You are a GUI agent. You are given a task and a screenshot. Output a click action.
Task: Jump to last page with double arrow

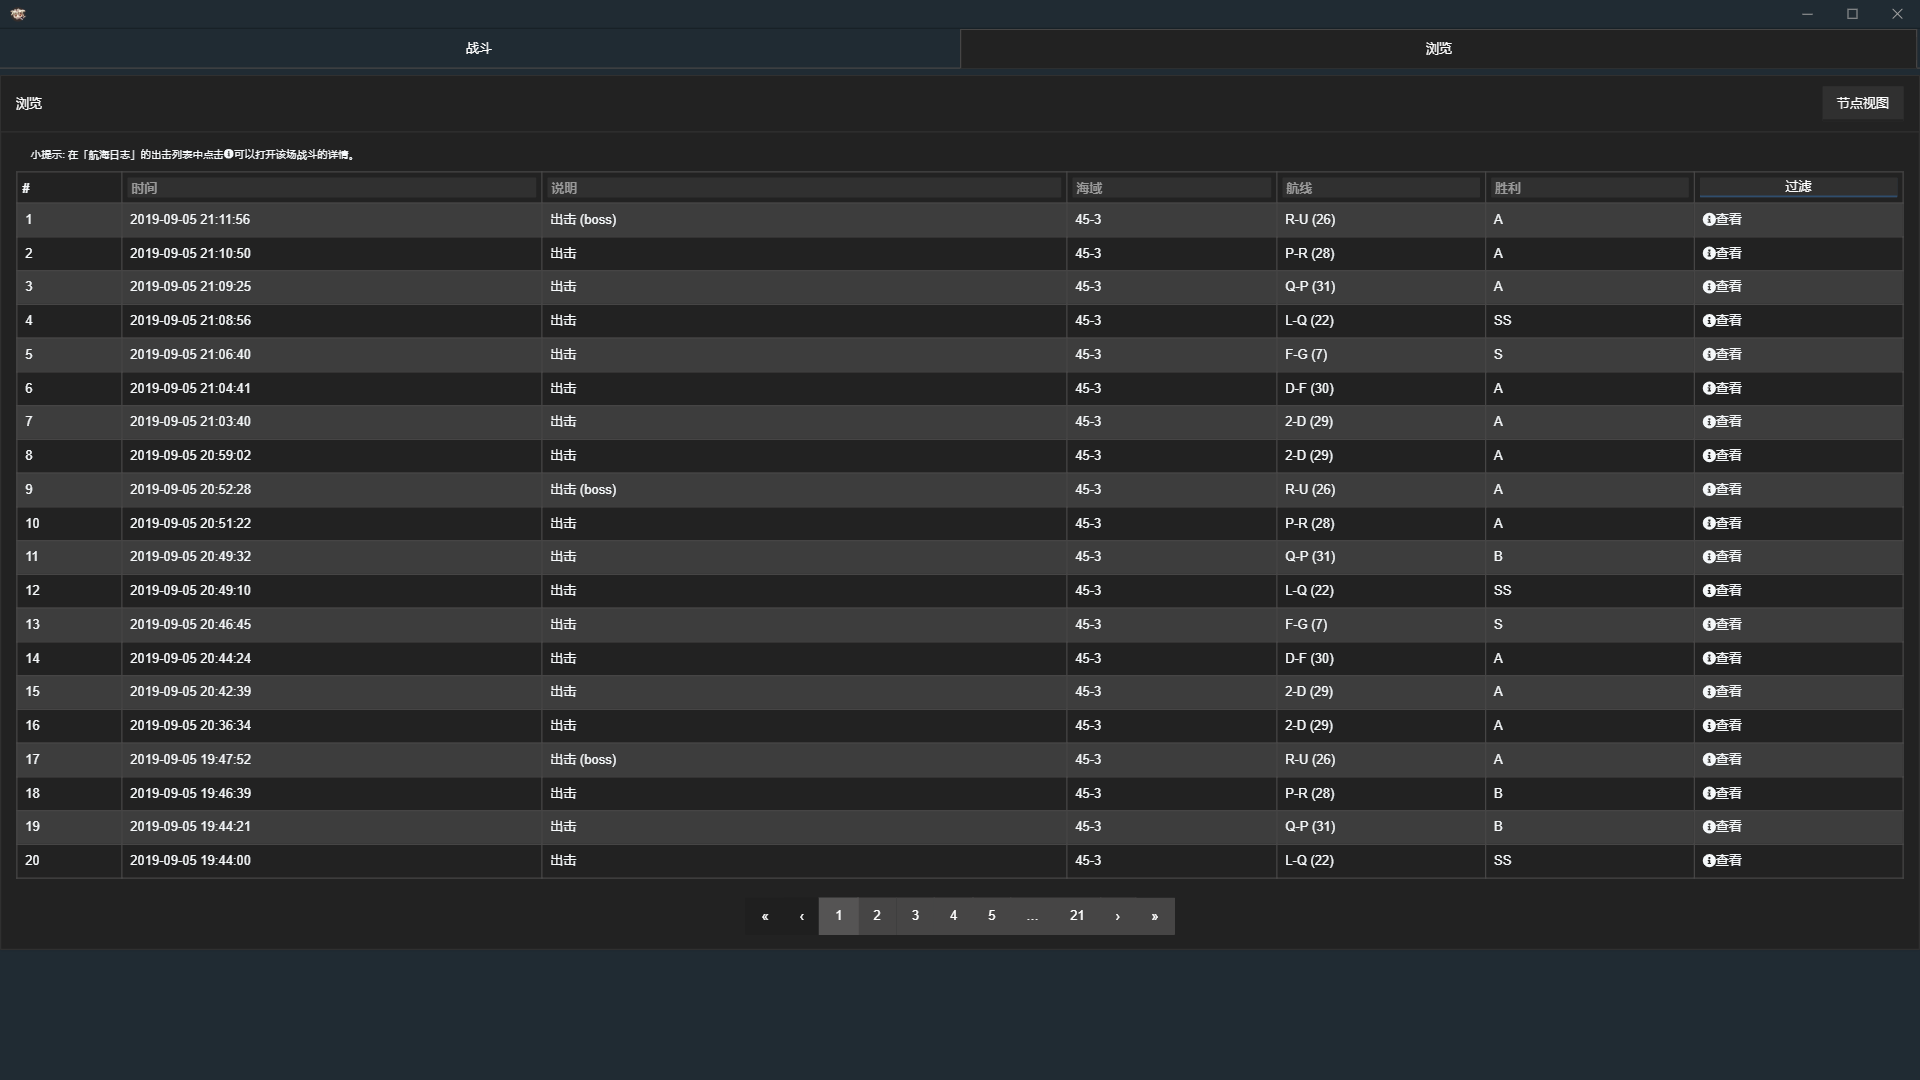point(1154,916)
